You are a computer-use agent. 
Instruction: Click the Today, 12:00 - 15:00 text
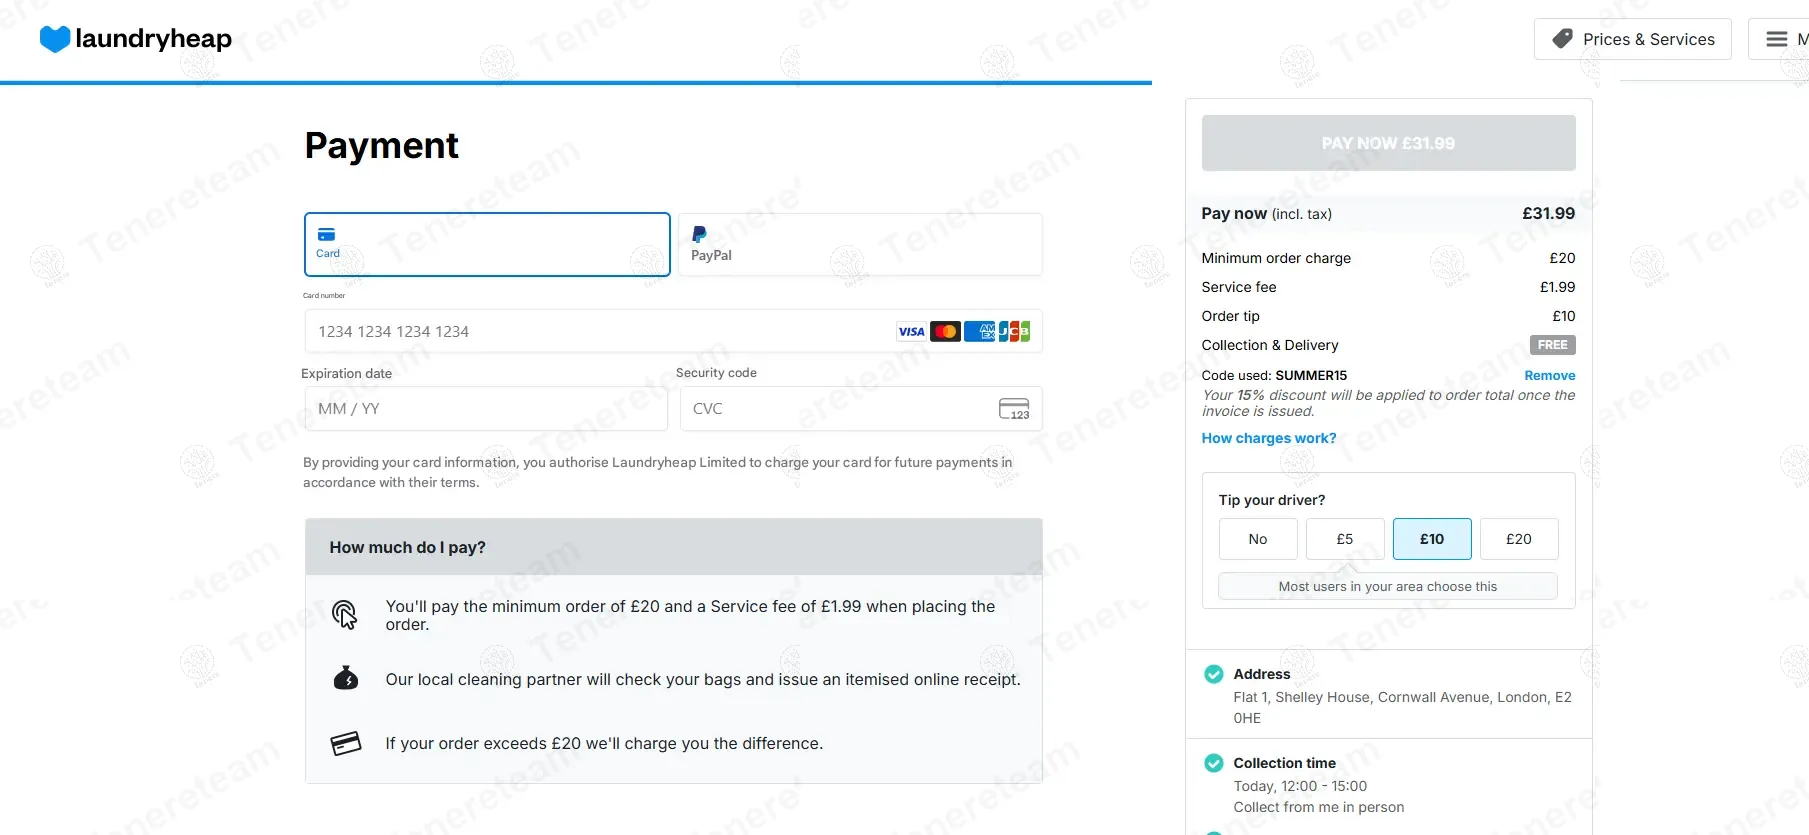[1300, 786]
